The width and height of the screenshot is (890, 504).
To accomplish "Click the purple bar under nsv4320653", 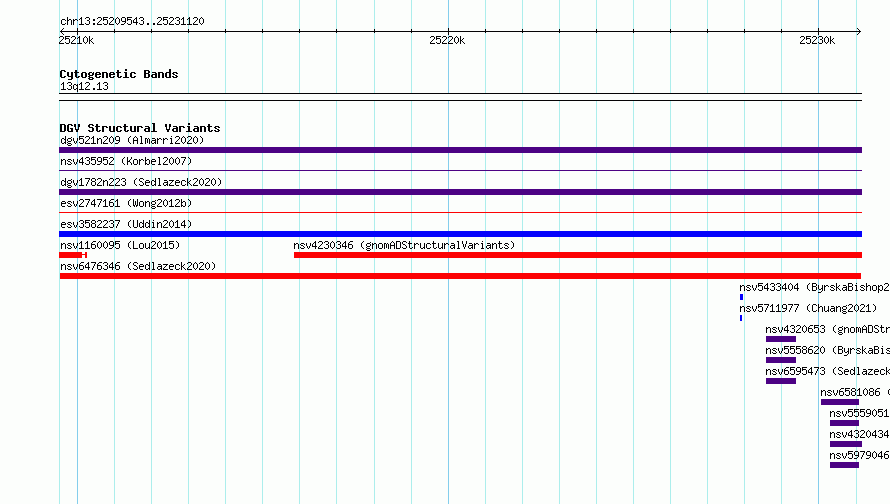I will [781, 339].
